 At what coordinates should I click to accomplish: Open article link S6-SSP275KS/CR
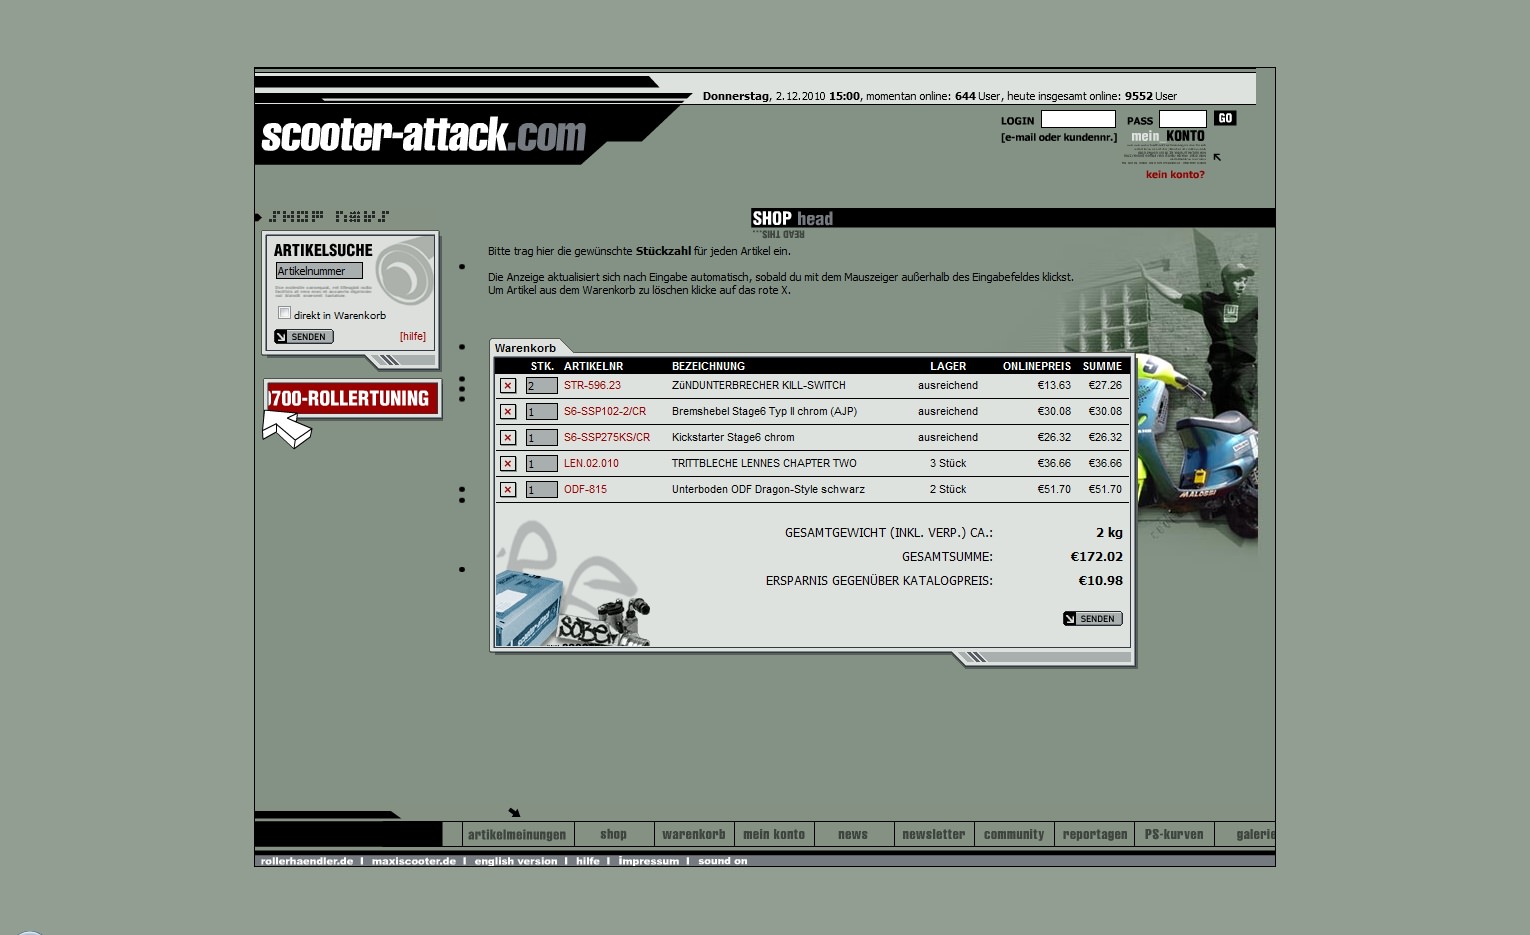point(607,438)
